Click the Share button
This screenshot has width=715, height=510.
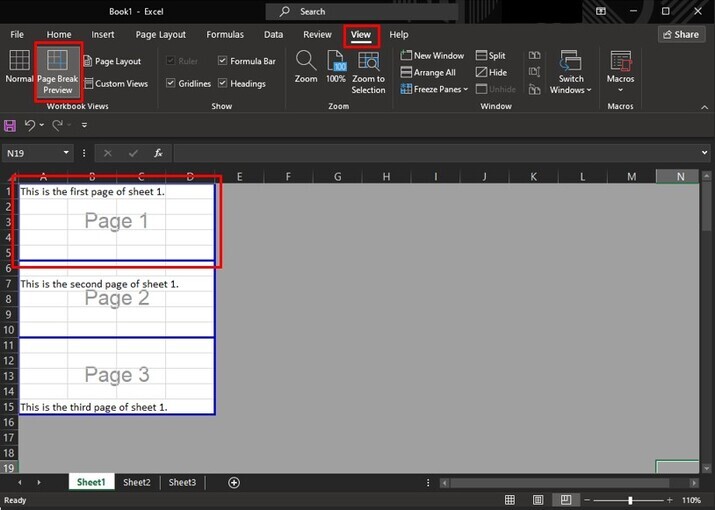pyautogui.click(x=681, y=34)
